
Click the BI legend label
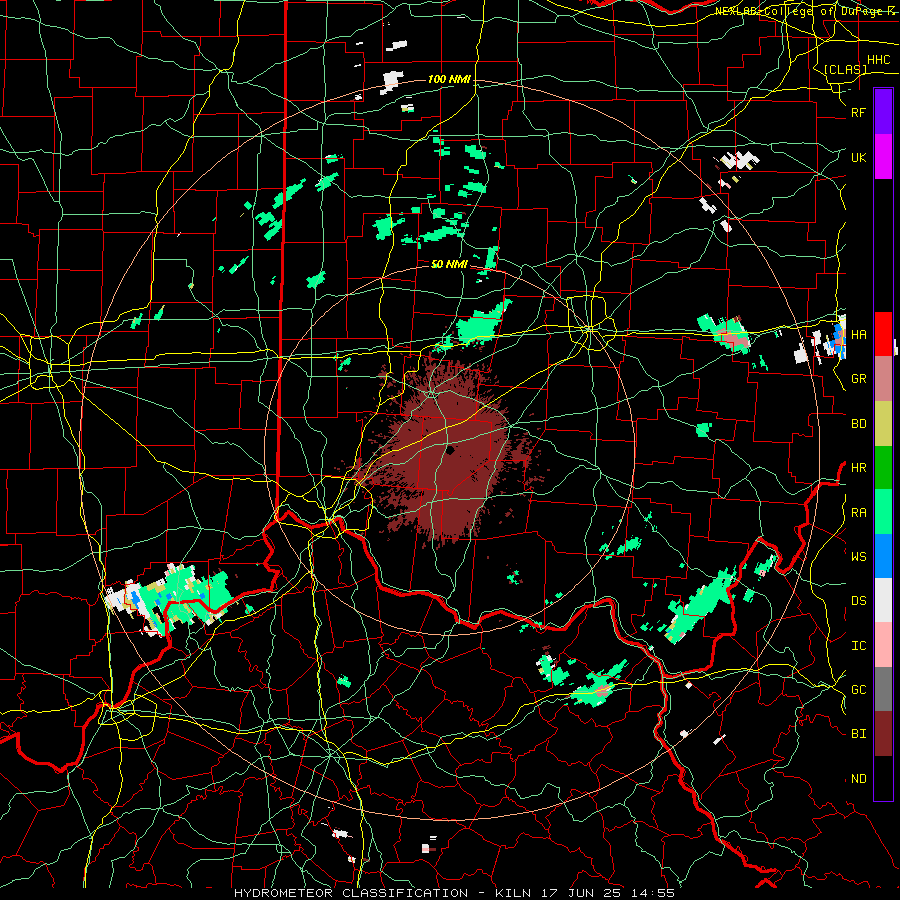[858, 734]
